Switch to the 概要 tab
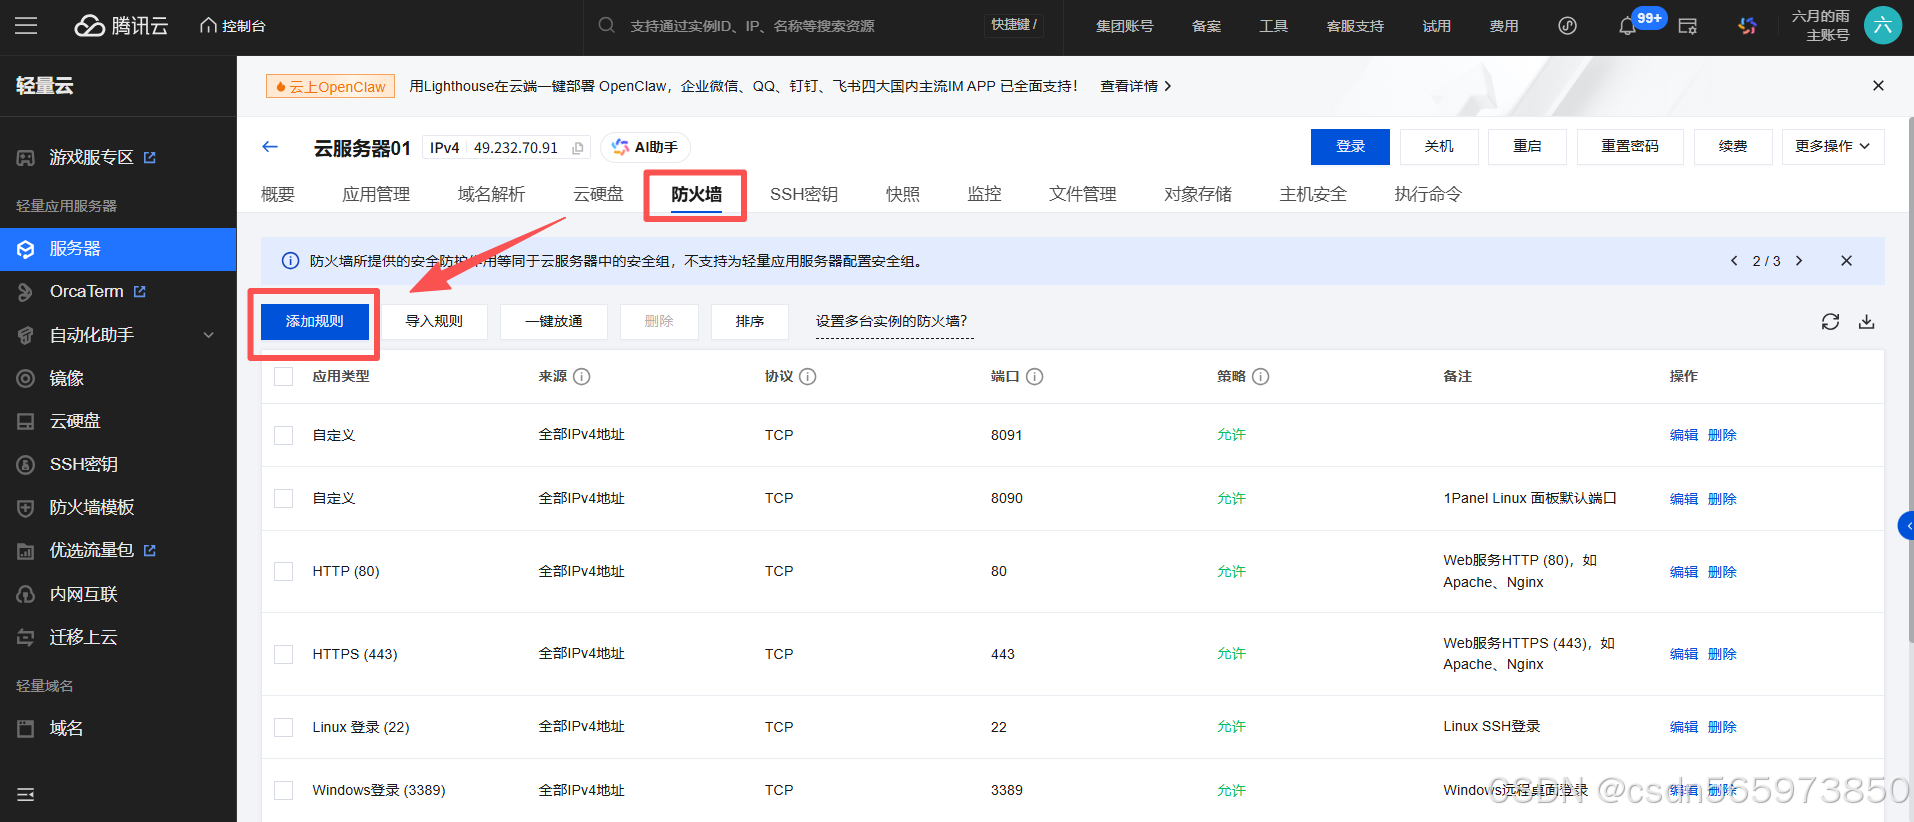The width and height of the screenshot is (1914, 822). point(278,194)
